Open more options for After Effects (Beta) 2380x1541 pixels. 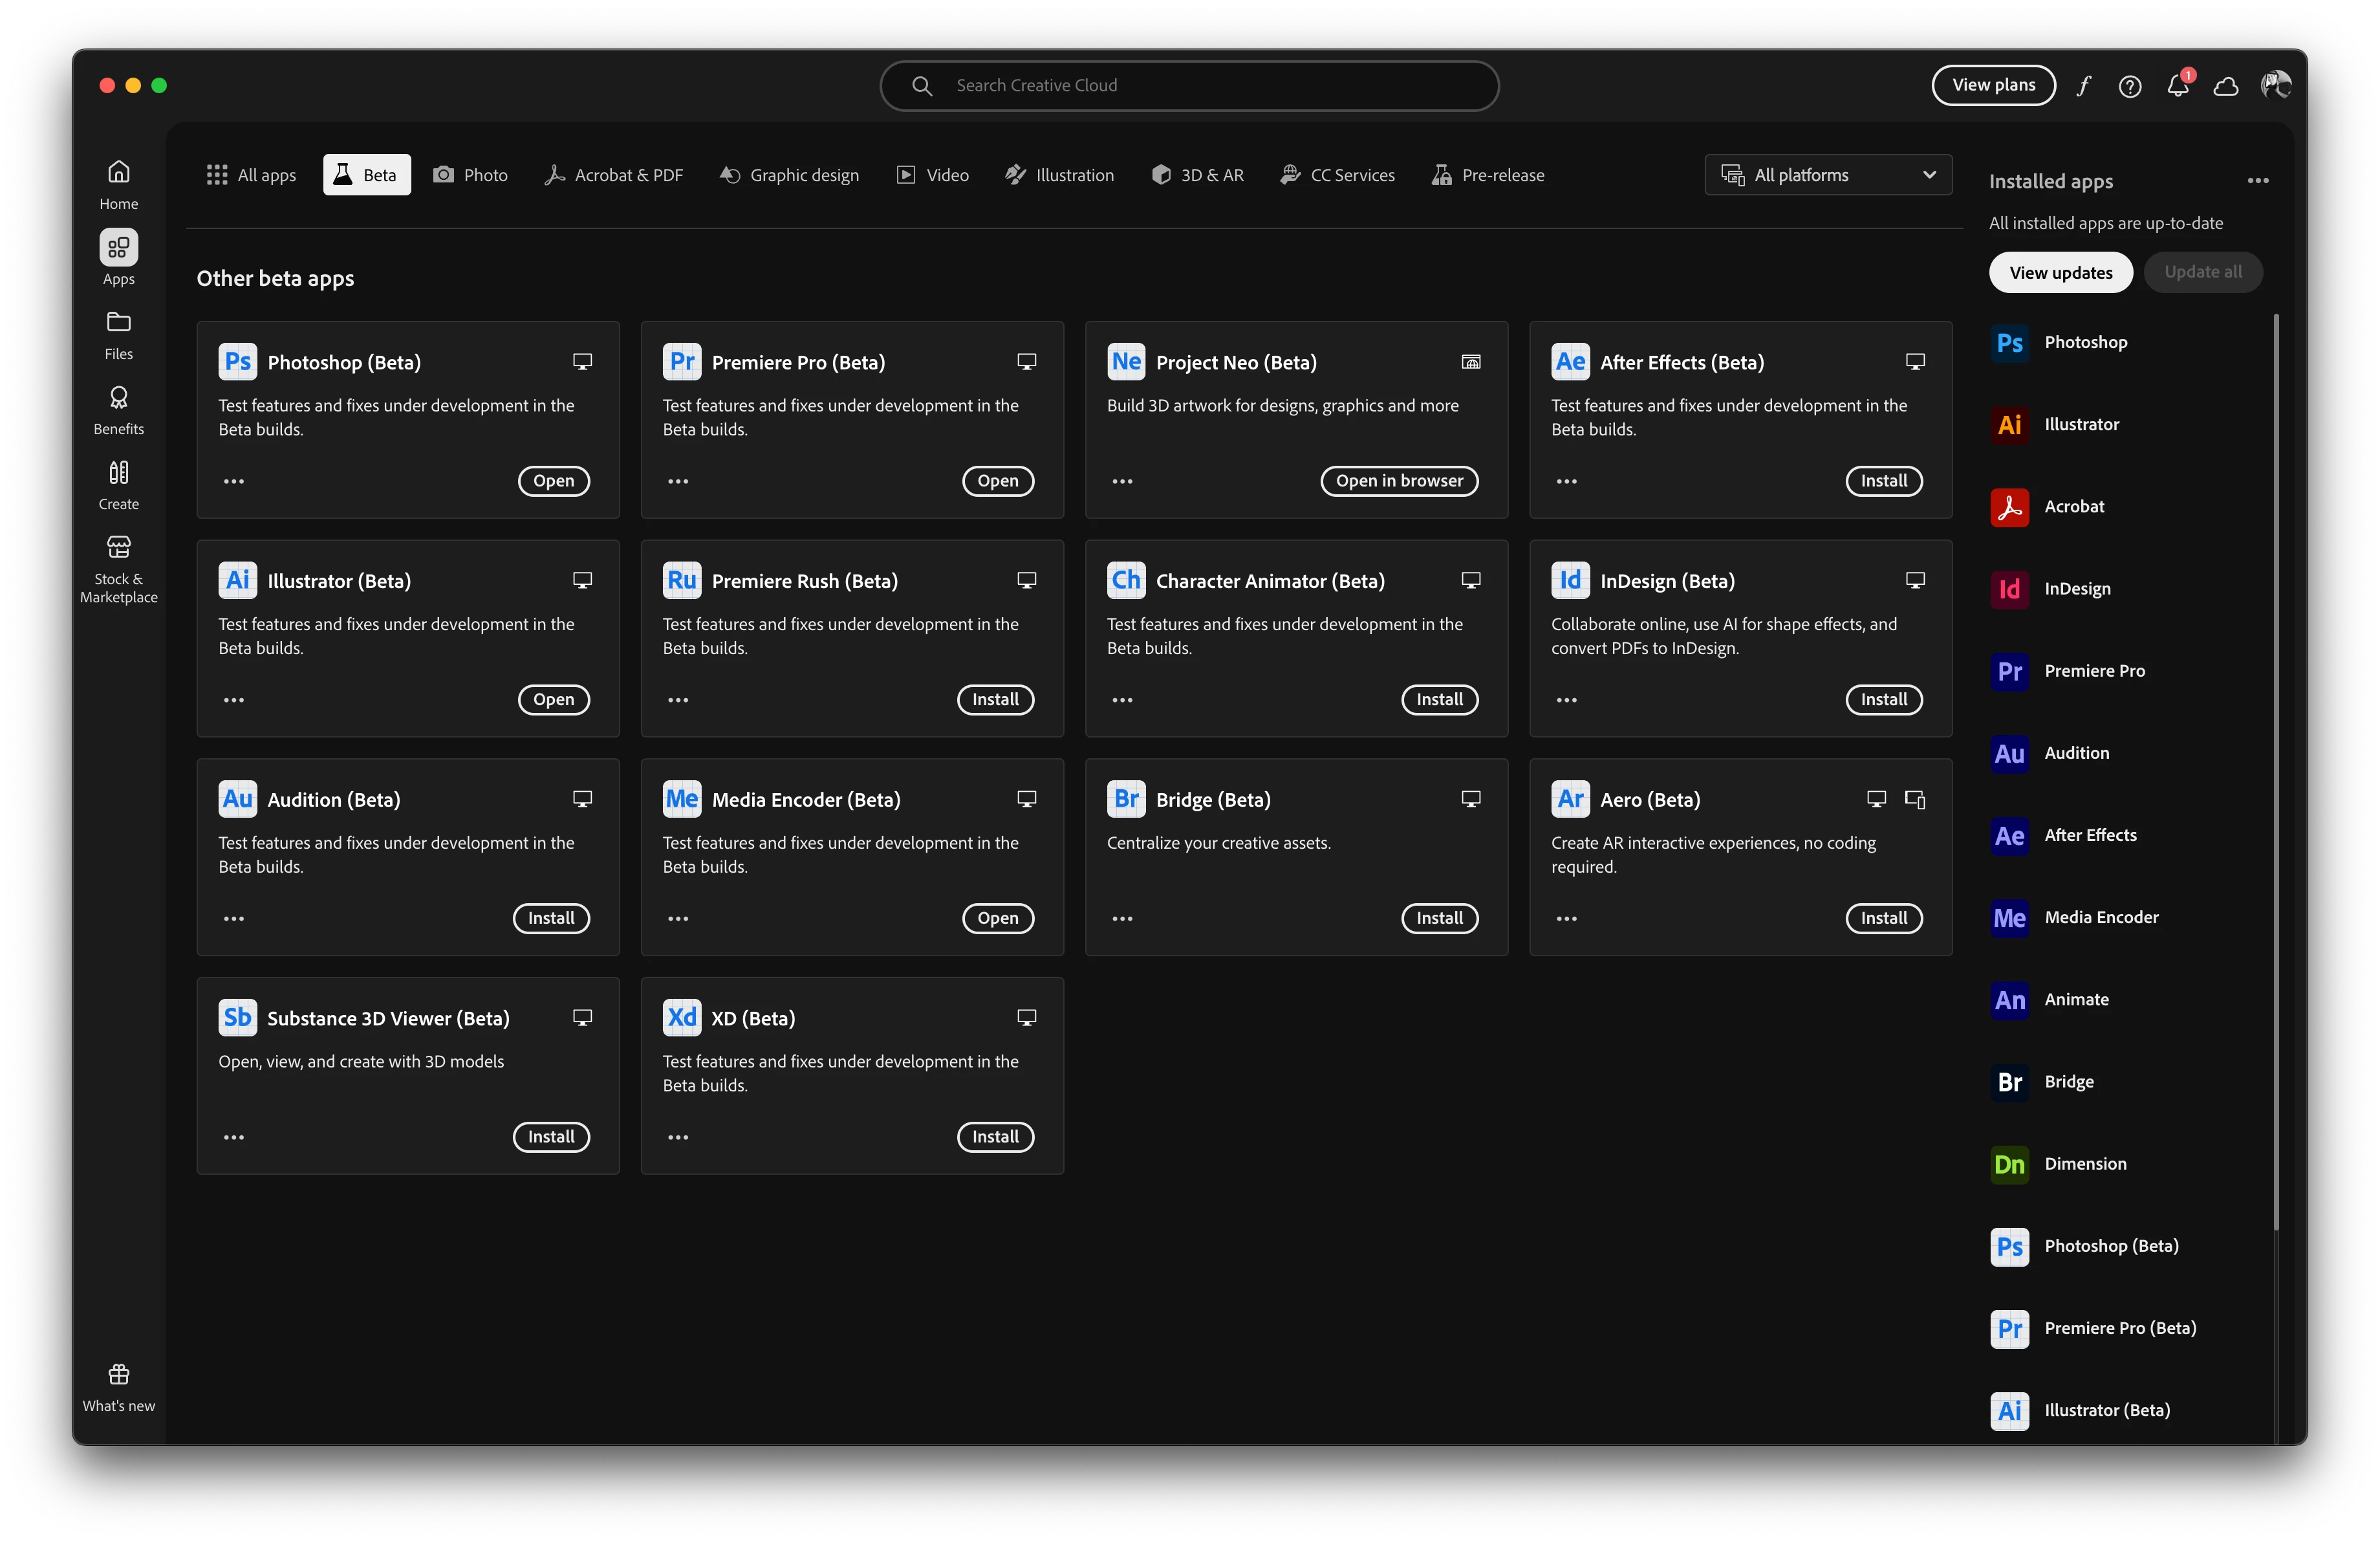(x=1566, y=481)
